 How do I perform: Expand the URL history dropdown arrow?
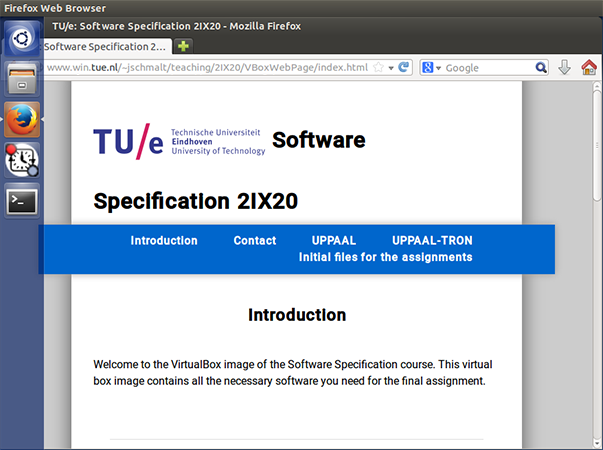[391, 68]
